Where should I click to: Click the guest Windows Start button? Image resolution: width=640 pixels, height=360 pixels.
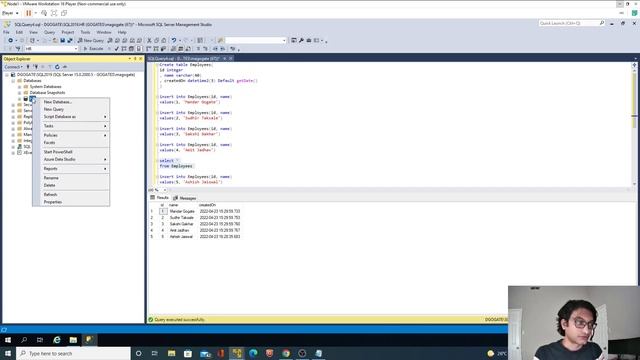8,340
